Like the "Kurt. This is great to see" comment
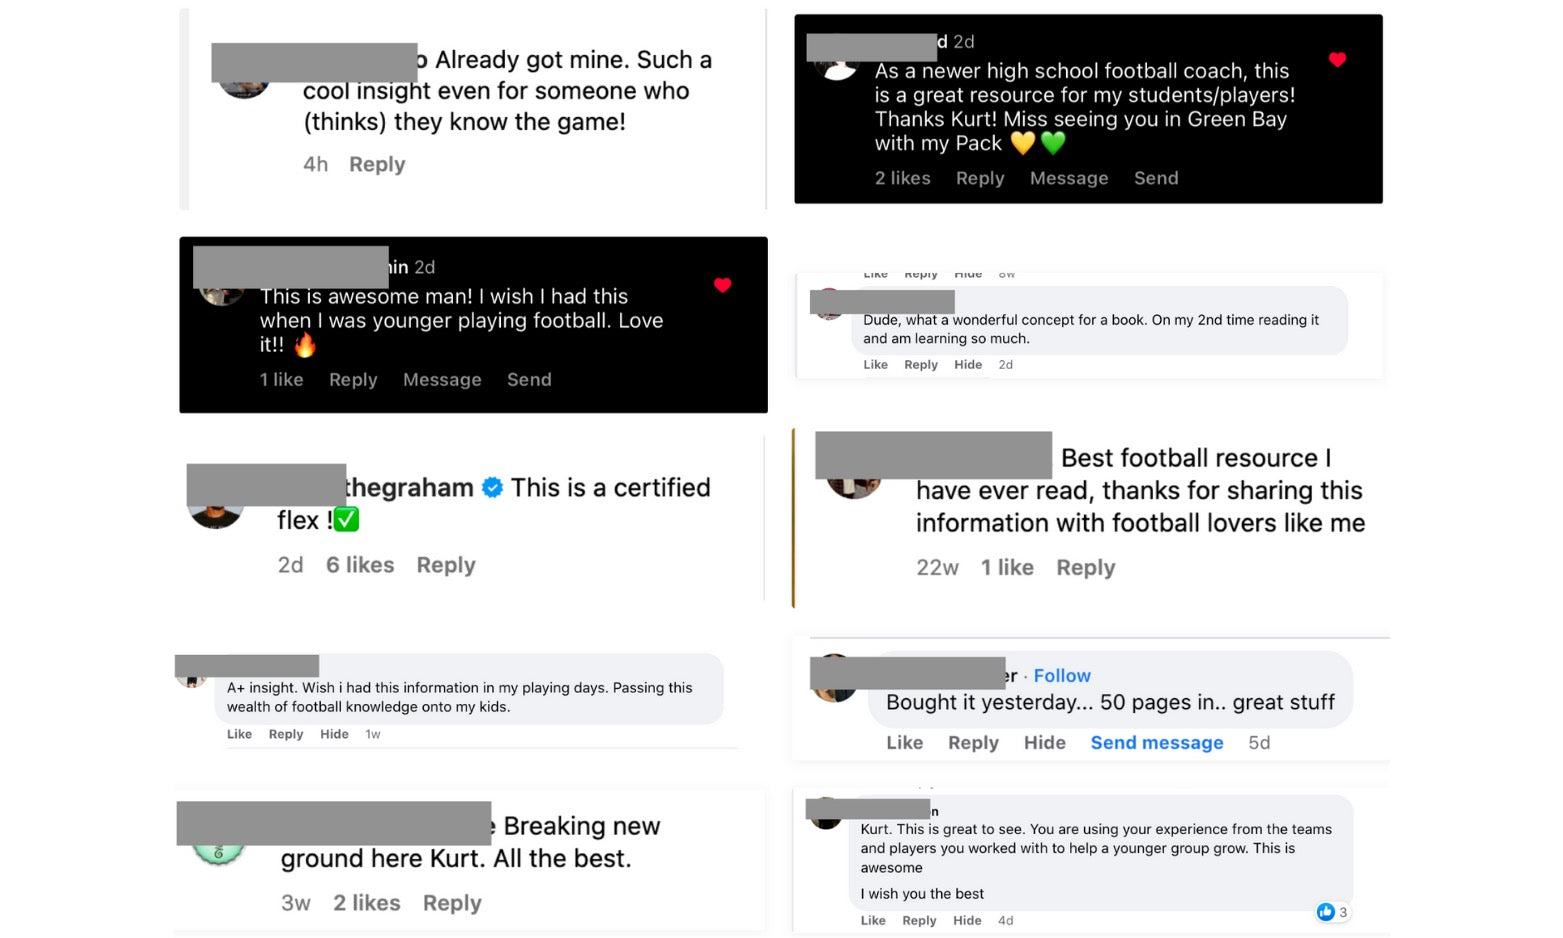Screen dimensions: 1563x938 (x=873, y=920)
